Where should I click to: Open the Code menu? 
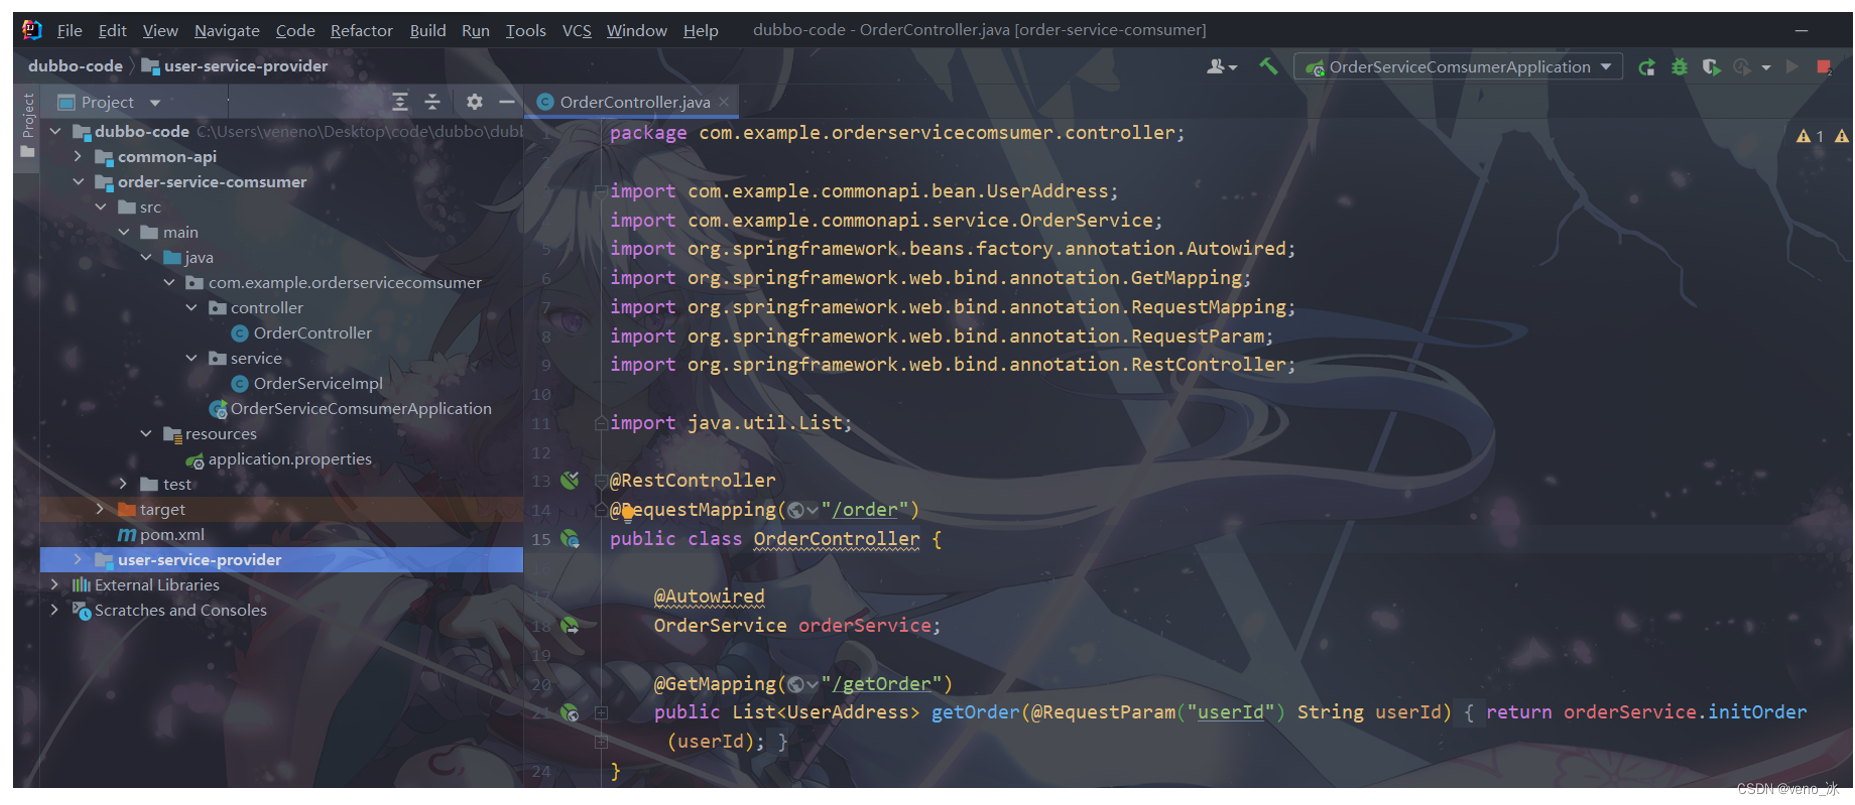[295, 31]
